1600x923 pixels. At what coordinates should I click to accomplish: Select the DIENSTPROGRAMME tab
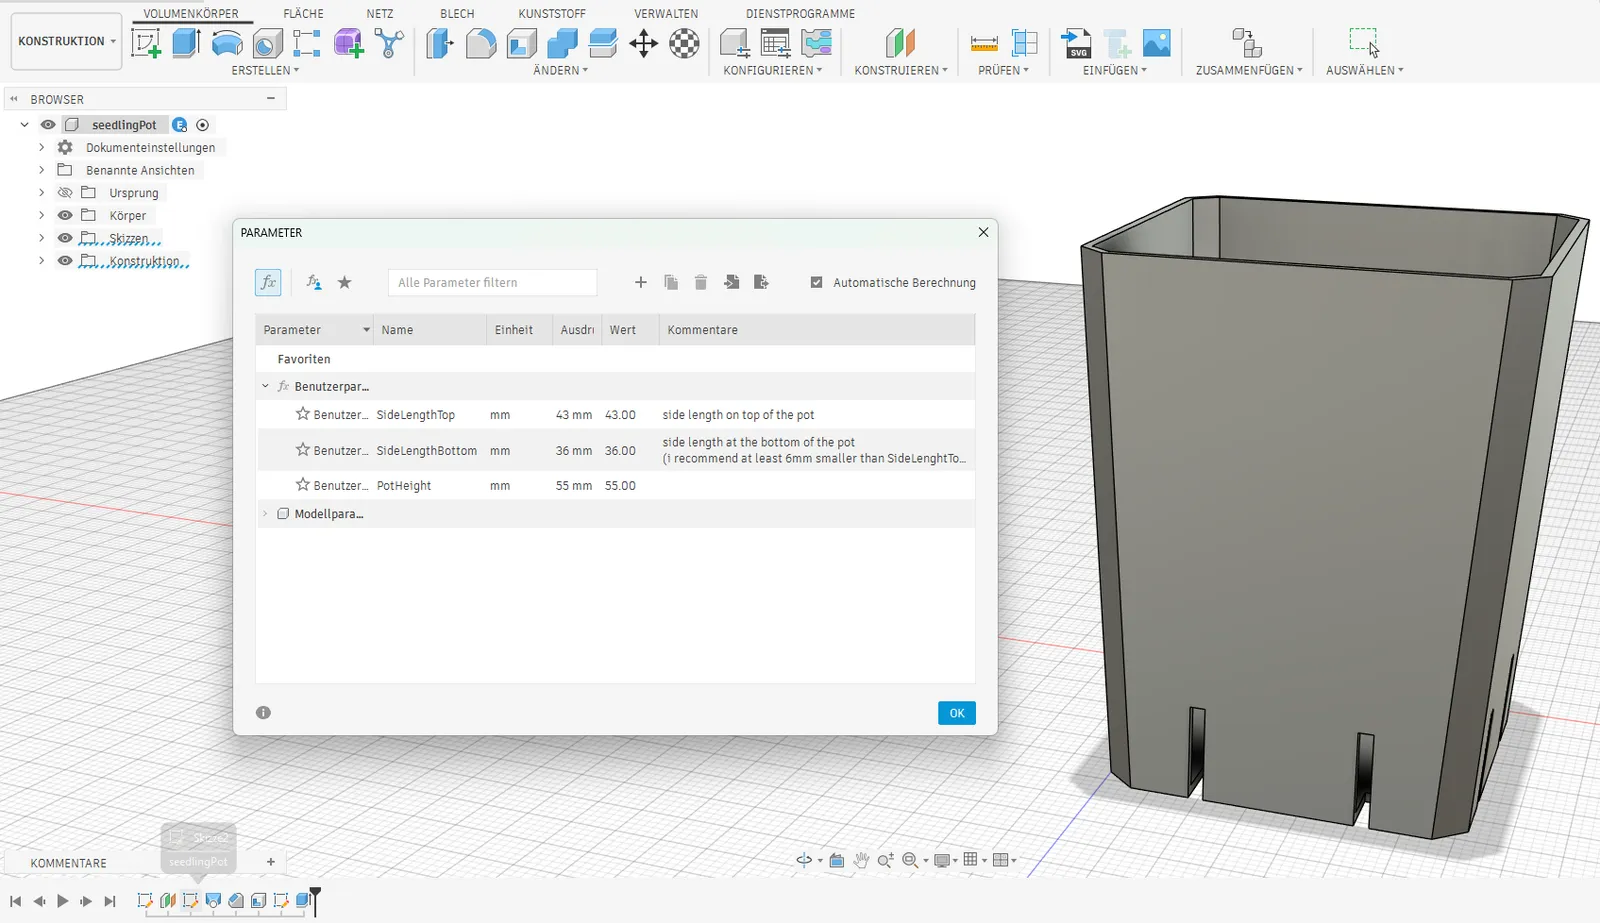[x=800, y=14]
